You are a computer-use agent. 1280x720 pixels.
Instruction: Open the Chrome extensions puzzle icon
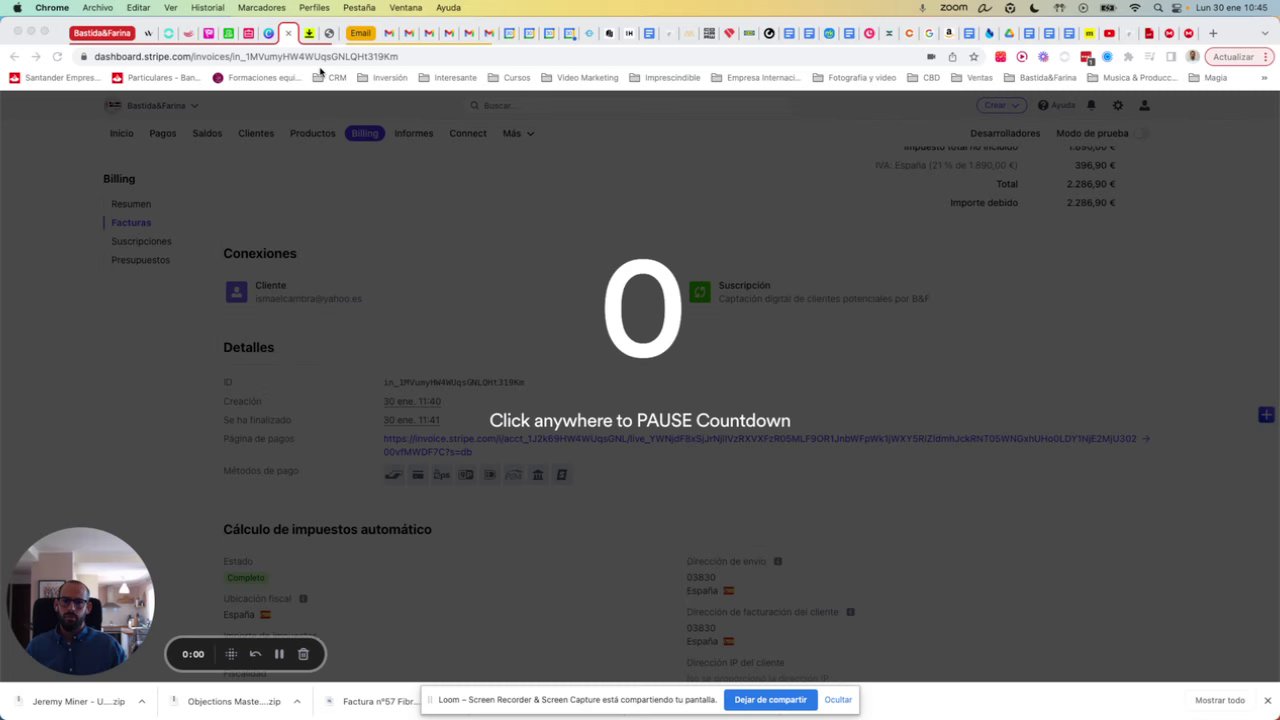tap(1129, 57)
